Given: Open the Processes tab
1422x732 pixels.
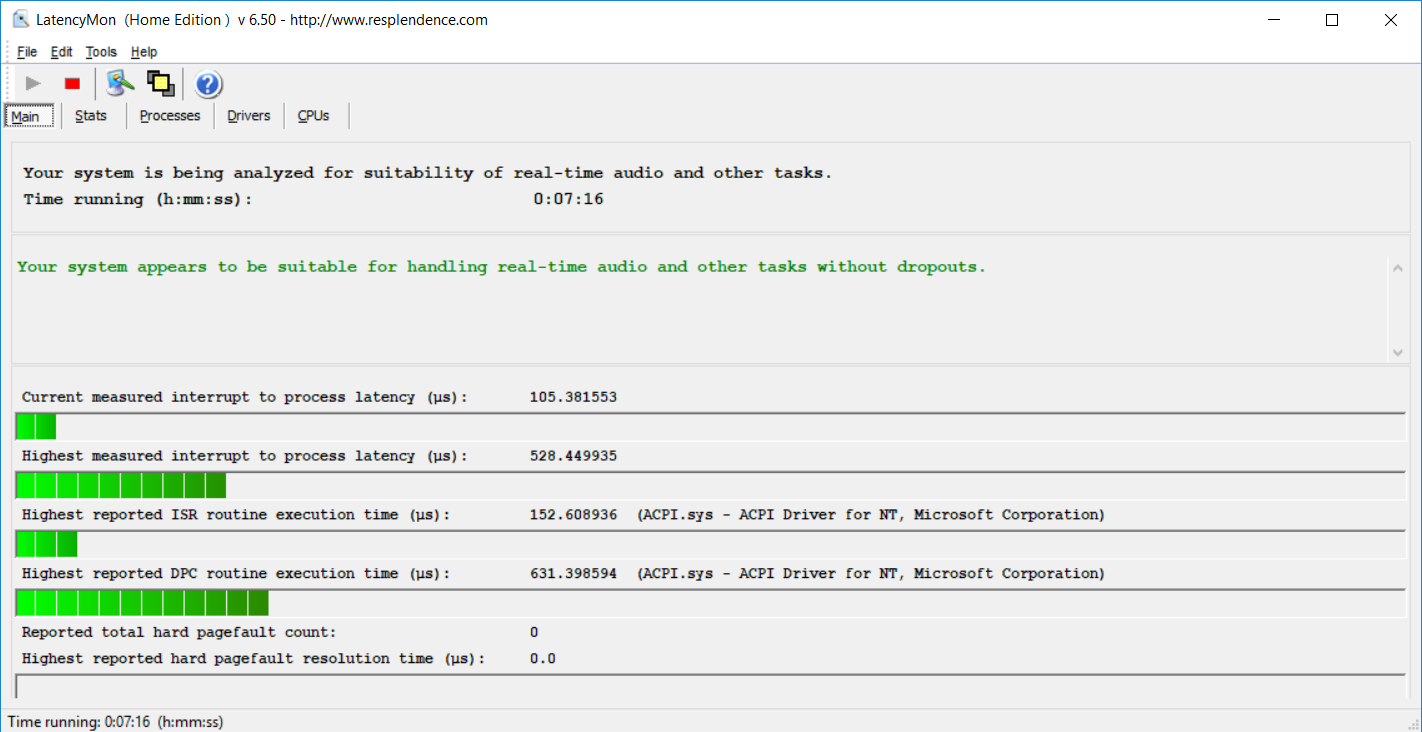Looking at the screenshot, I should pos(170,116).
